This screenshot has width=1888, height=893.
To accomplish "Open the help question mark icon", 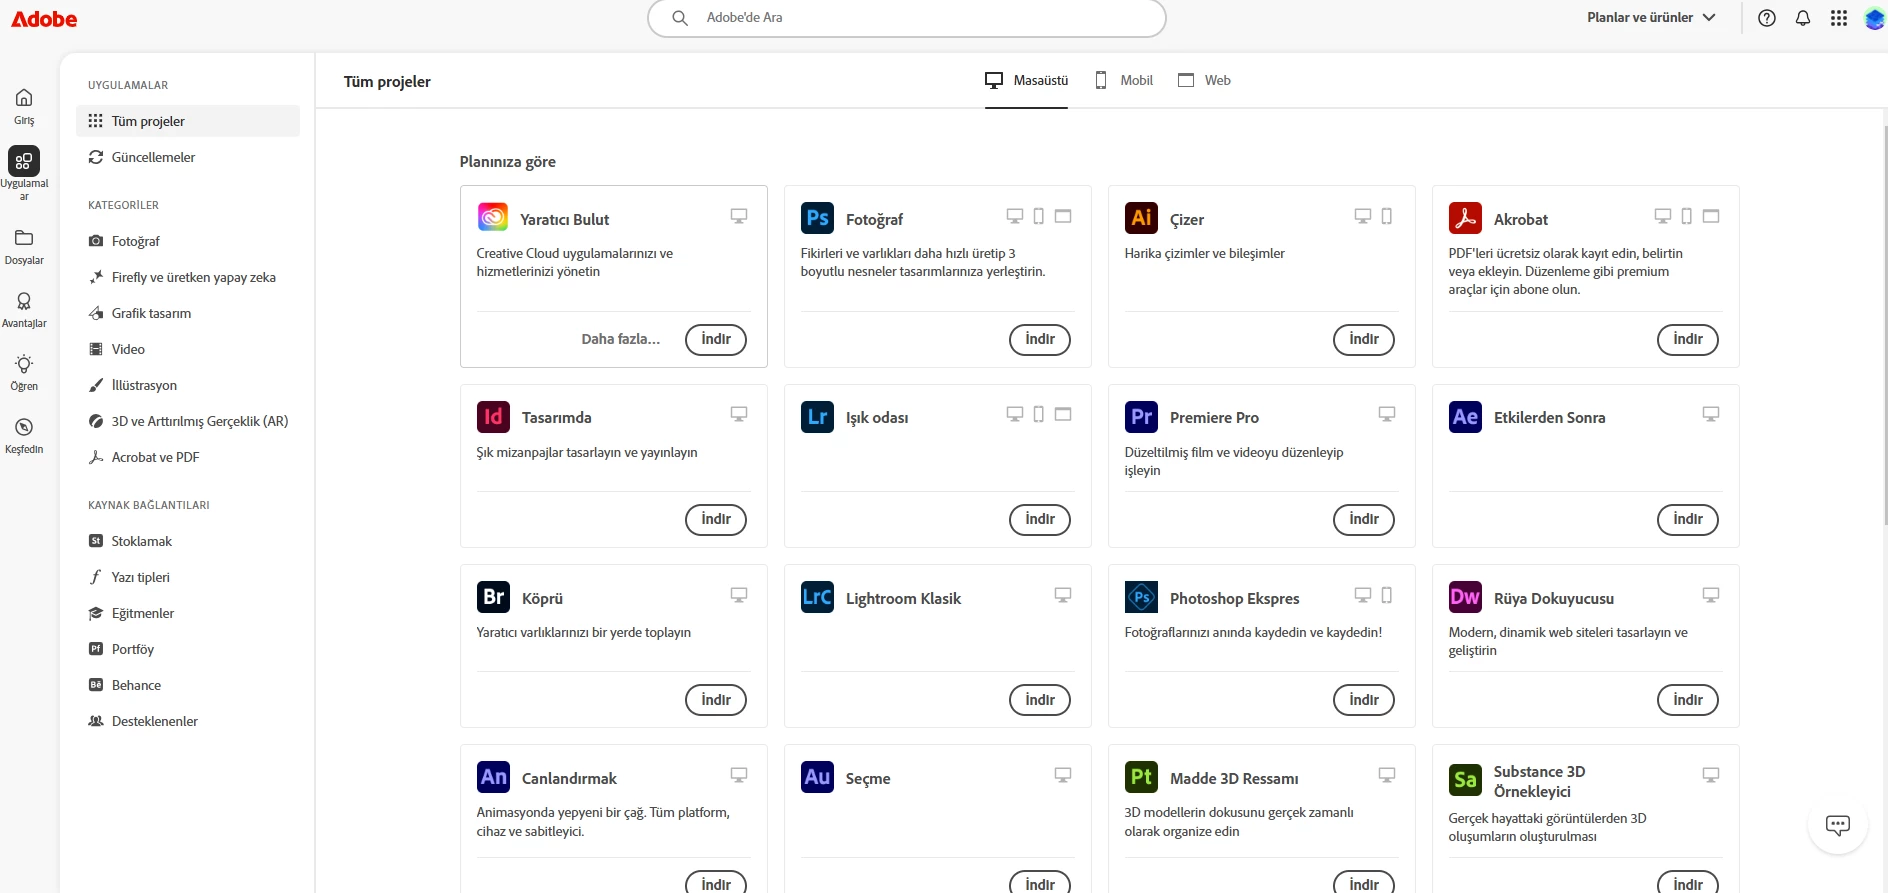I will click(x=1767, y=18).
